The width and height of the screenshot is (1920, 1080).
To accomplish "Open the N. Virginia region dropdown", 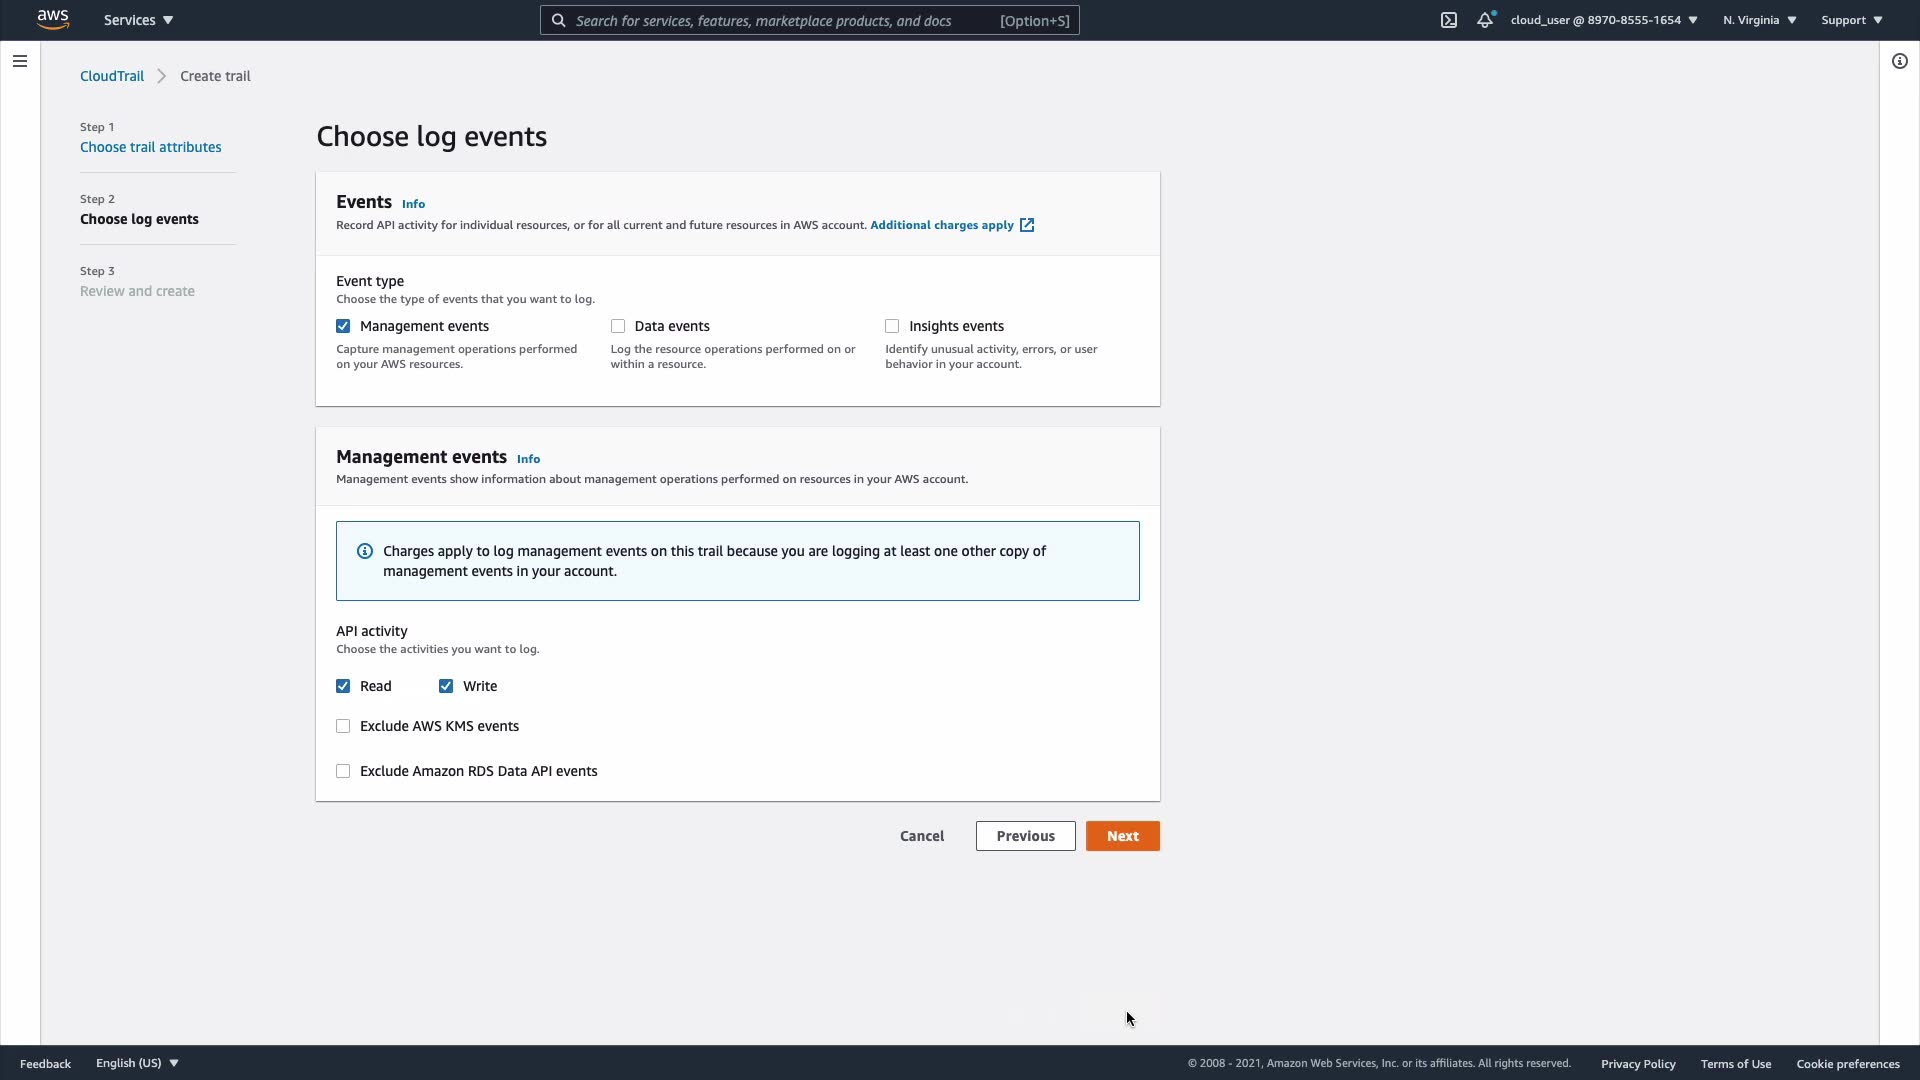I will click(1759, 20).
